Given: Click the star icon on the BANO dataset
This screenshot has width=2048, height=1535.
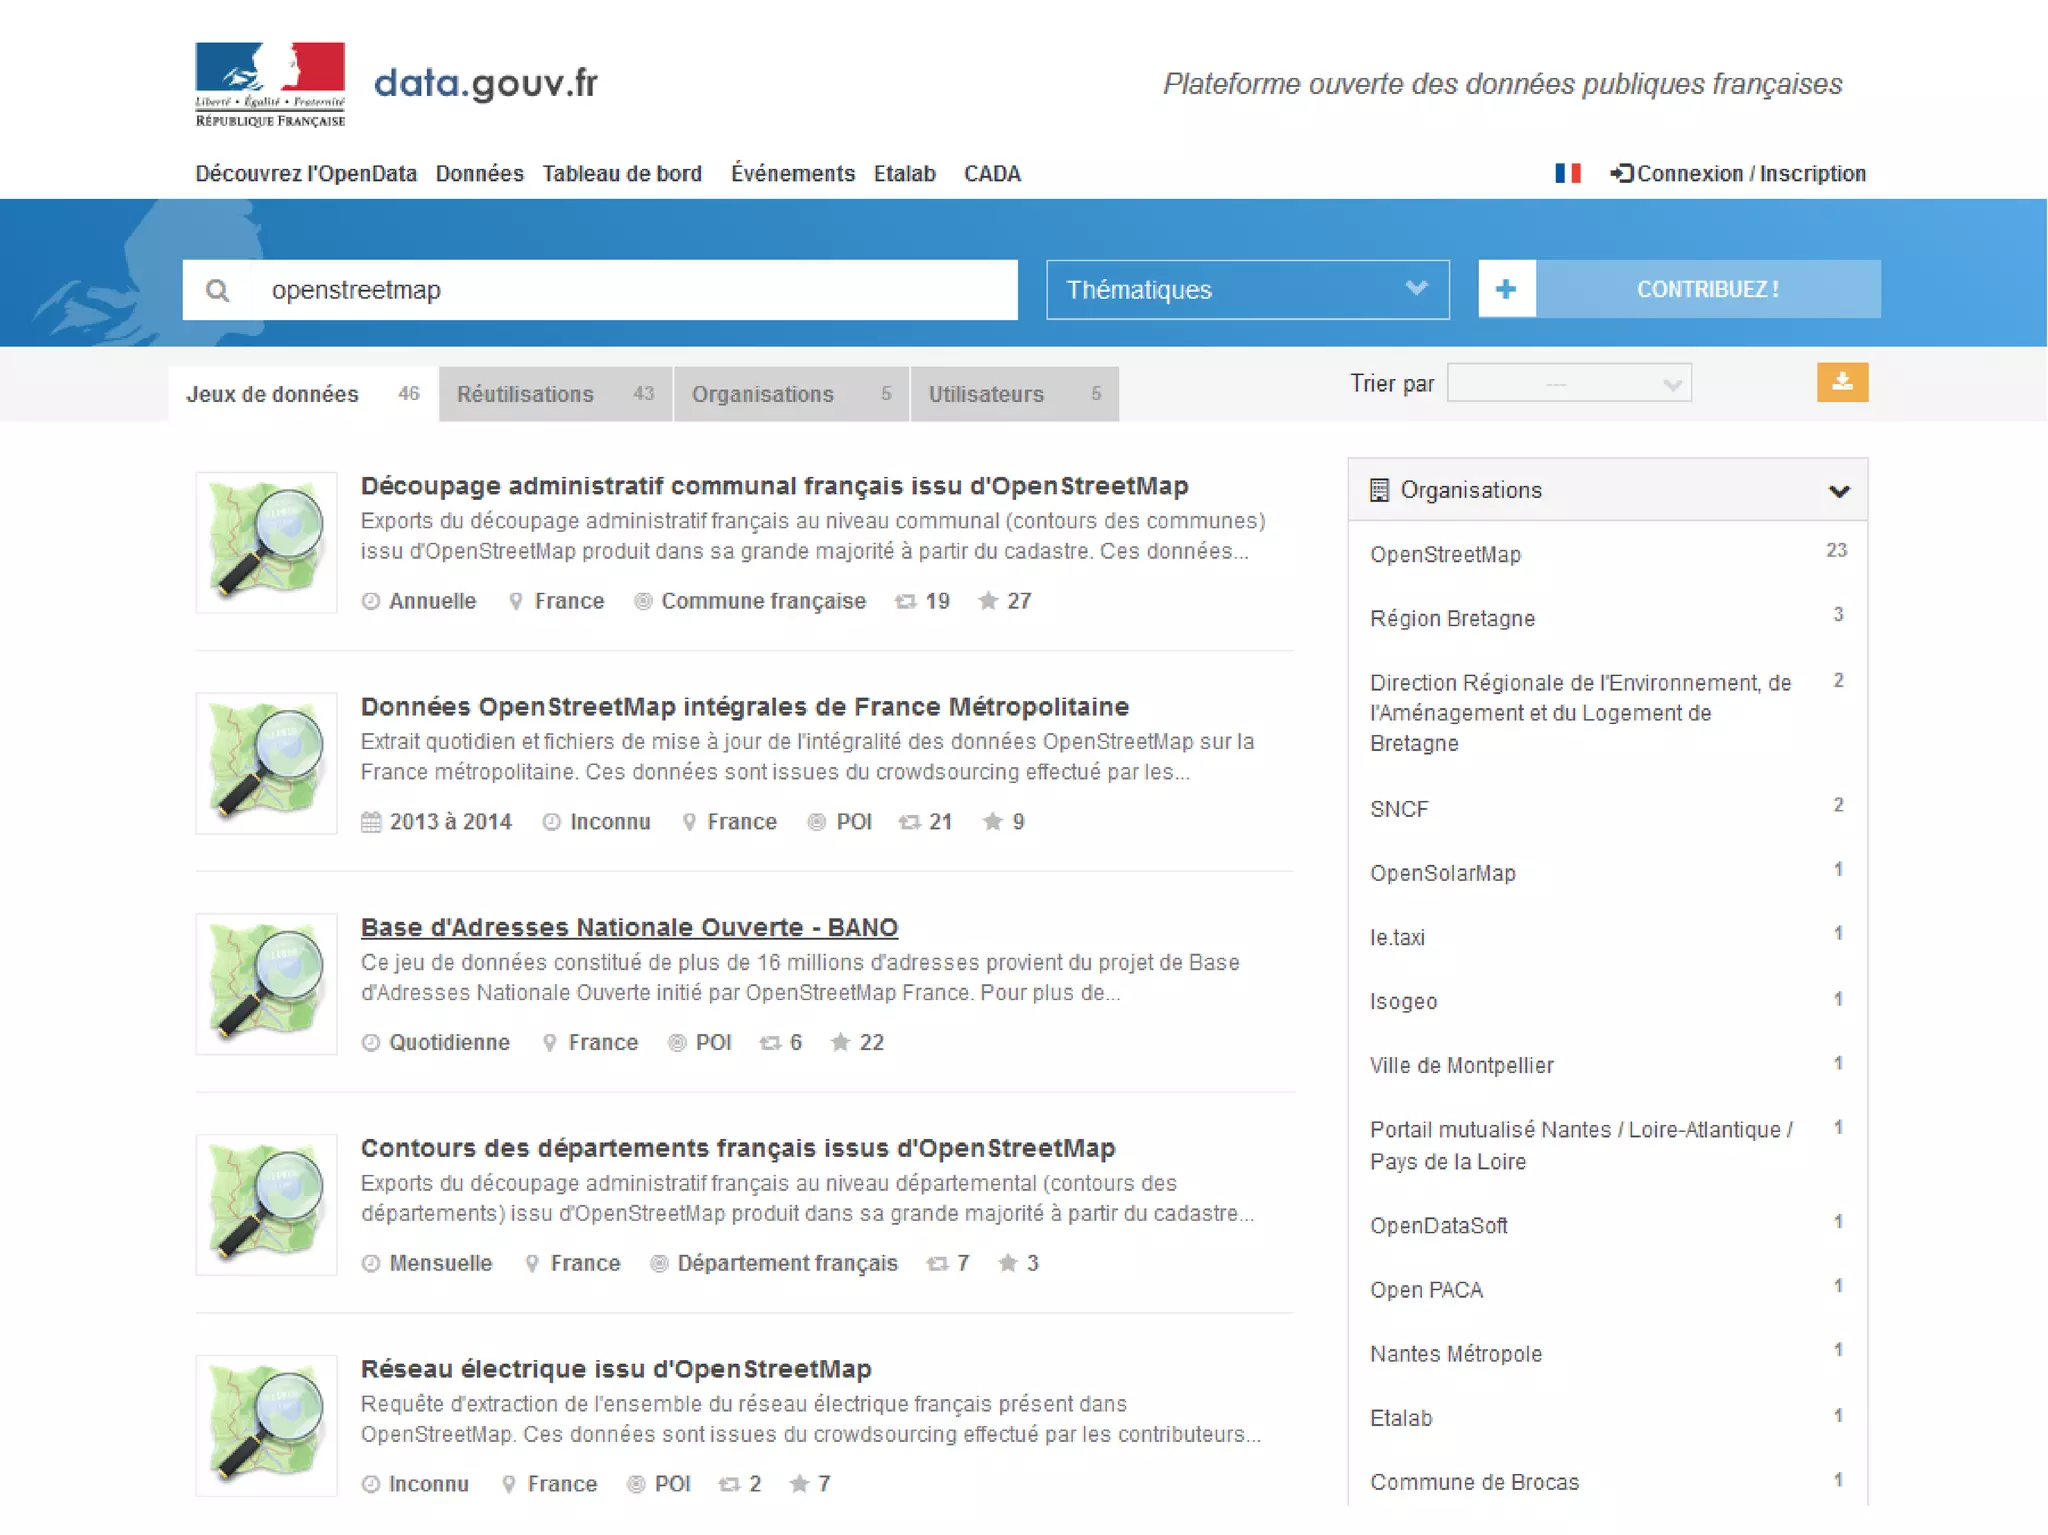Looking at the screenshot, I should point(840,1042).
